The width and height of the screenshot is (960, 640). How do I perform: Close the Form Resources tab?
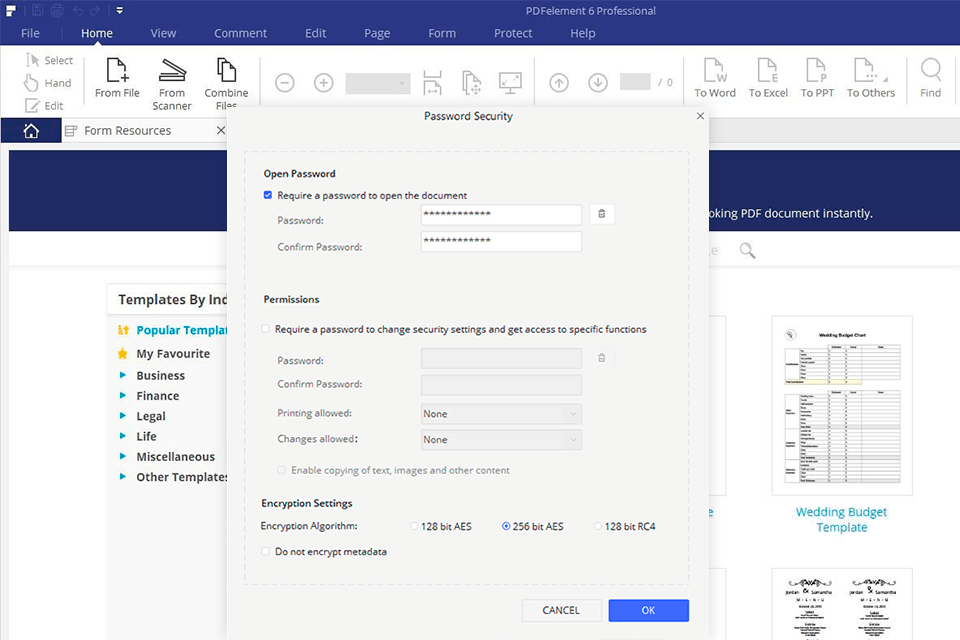point(220,130)
